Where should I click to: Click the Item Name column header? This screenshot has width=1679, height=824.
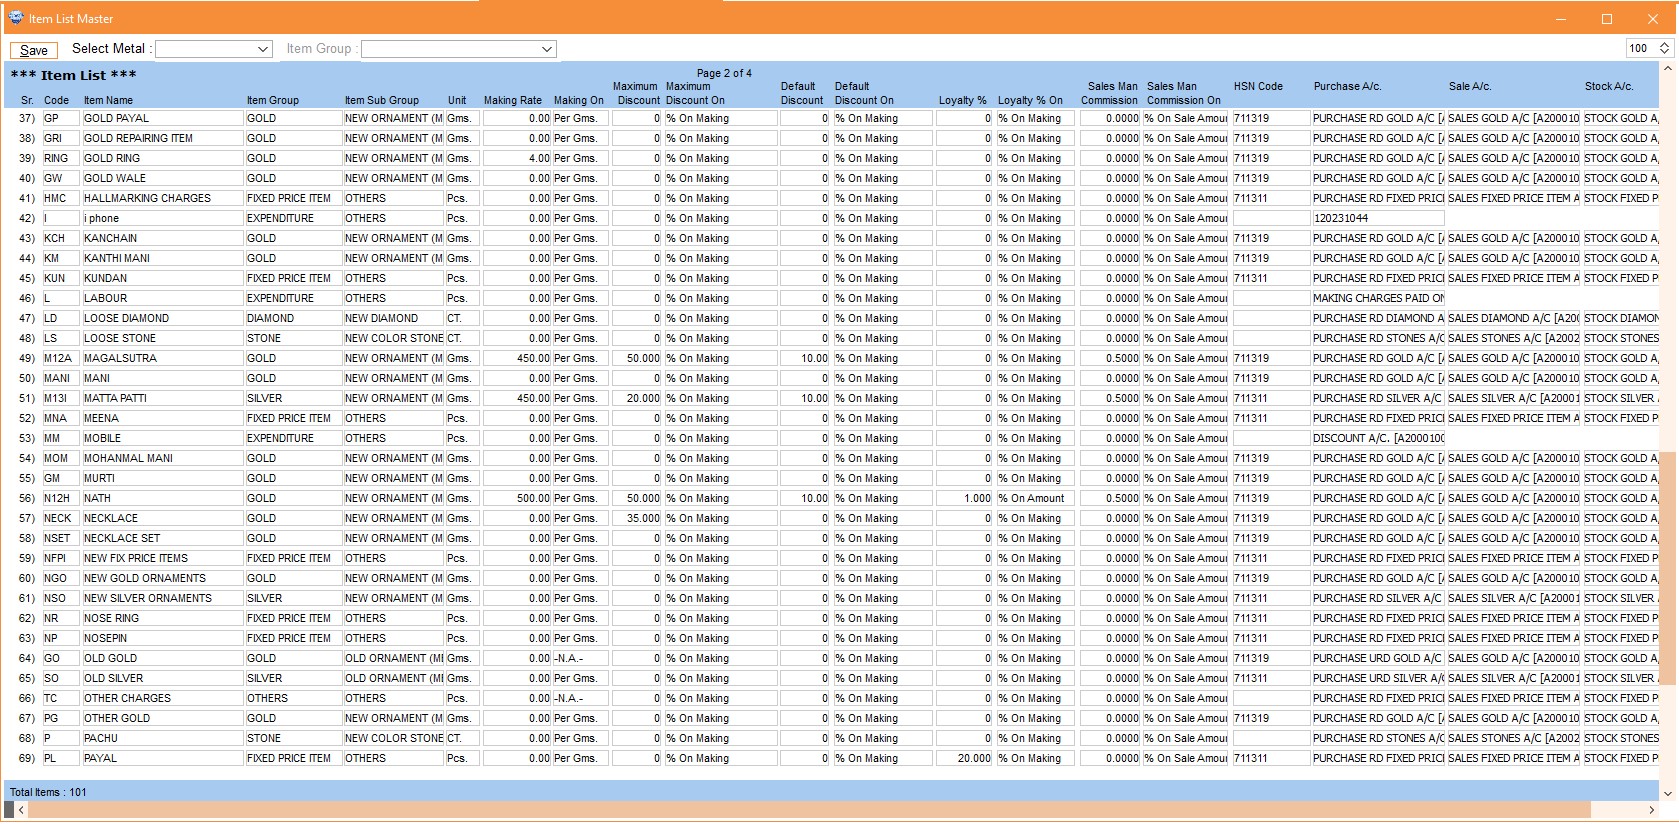[x=108, y=100]
